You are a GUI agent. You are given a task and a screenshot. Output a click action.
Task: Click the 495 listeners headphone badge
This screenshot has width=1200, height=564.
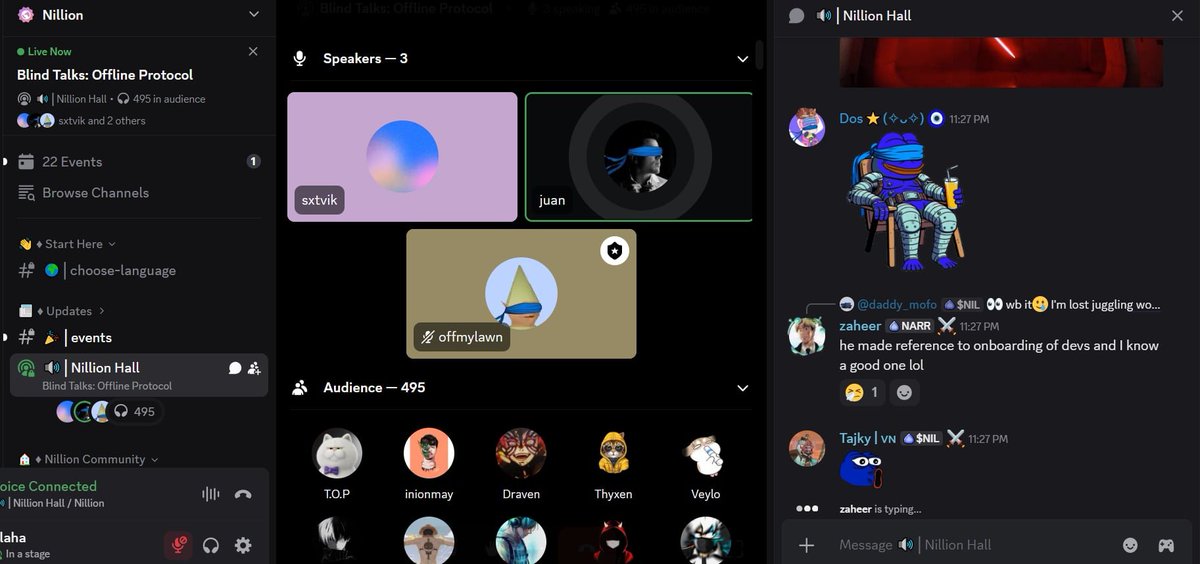(x=135, y=411)
